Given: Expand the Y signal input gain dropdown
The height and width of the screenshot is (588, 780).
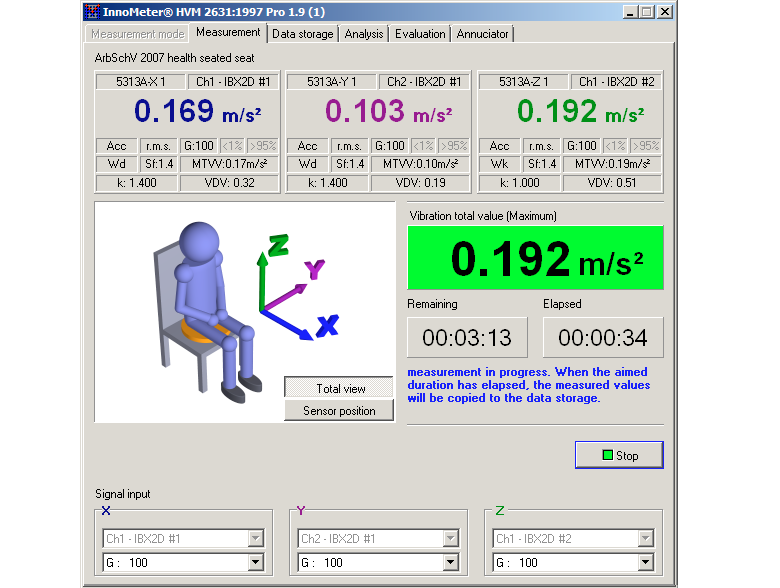Looking at the screenshot, I should tap(451, 563).
